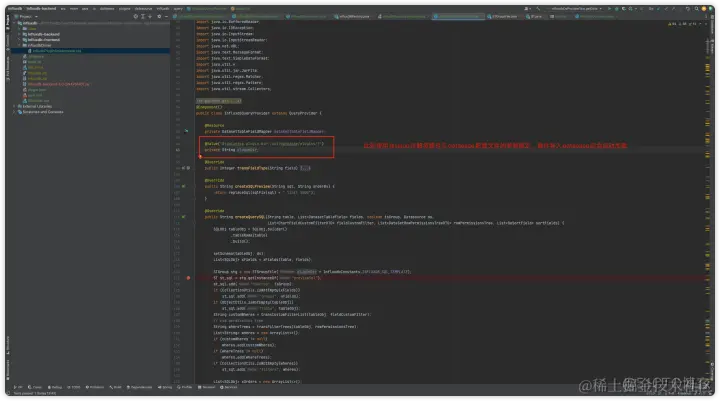Image resolution: width=720 pixels, height=401 pixels.
Task: Go to next highlighted error arrow
Action: tap(706, 24)
